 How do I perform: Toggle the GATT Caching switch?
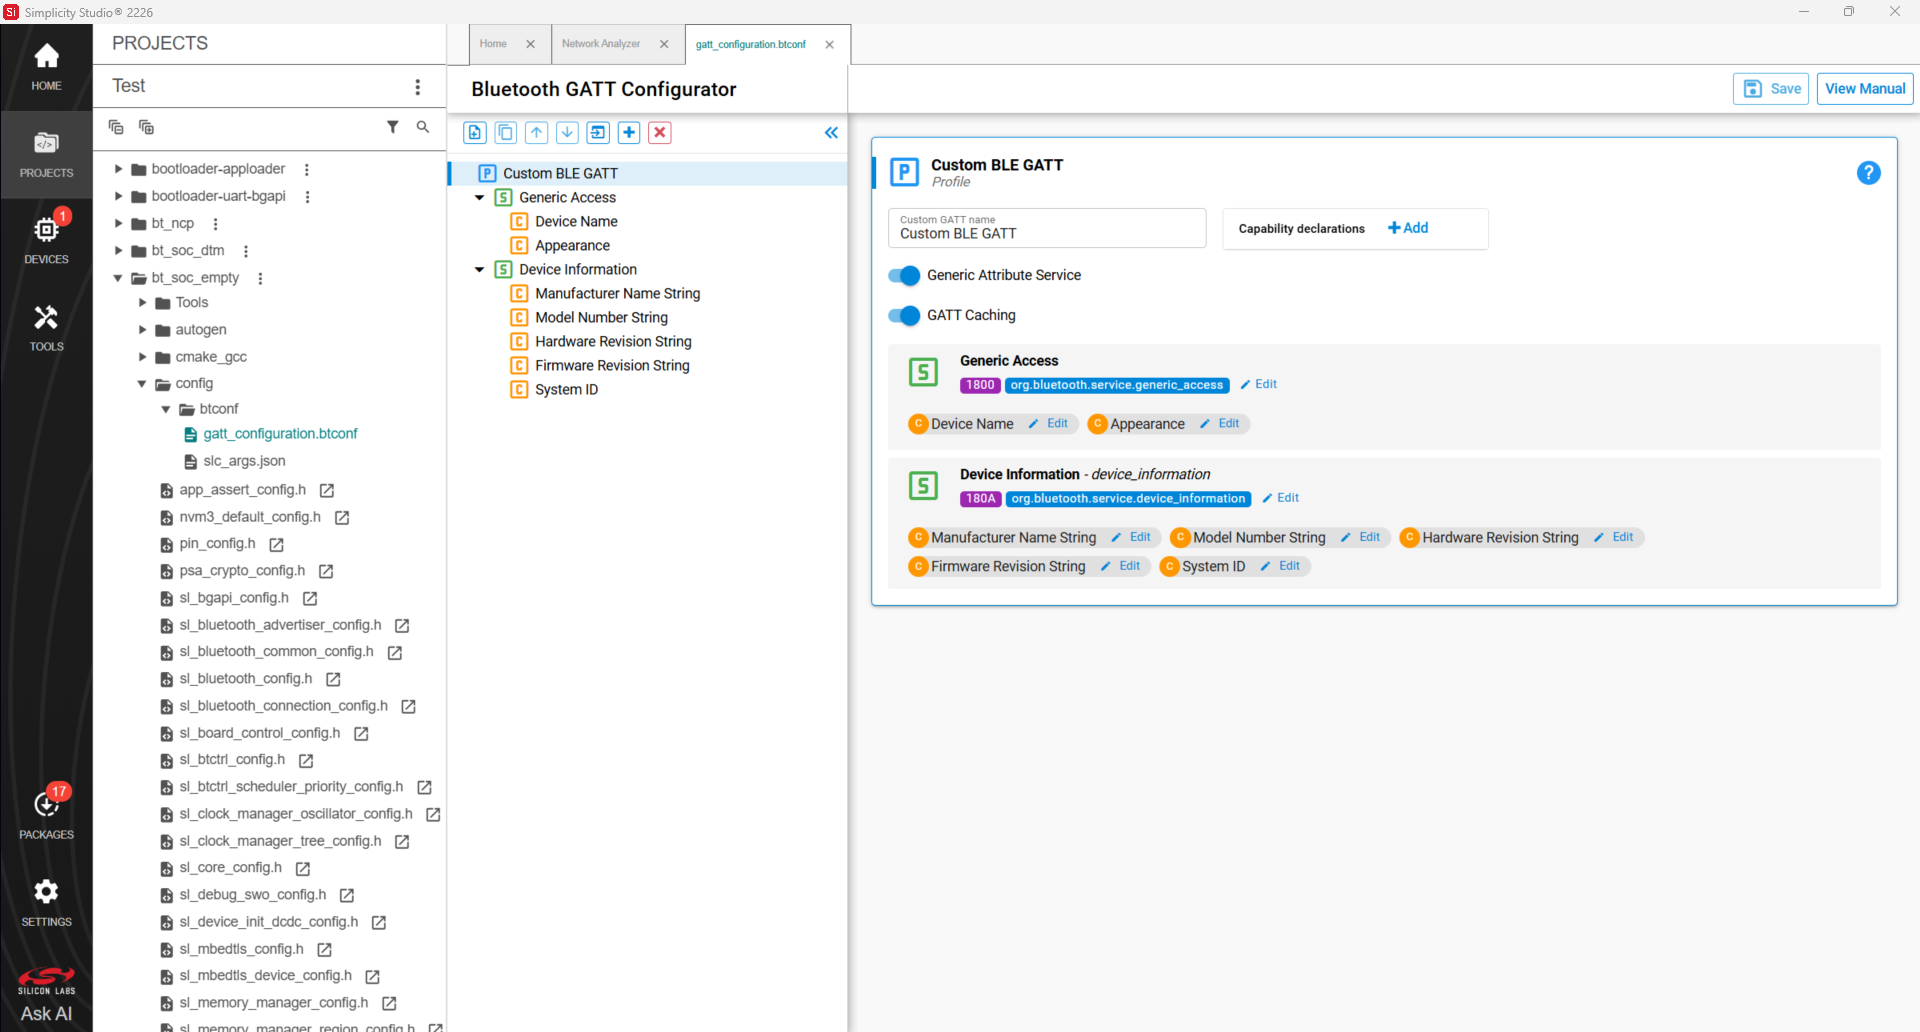coord(904,315)
